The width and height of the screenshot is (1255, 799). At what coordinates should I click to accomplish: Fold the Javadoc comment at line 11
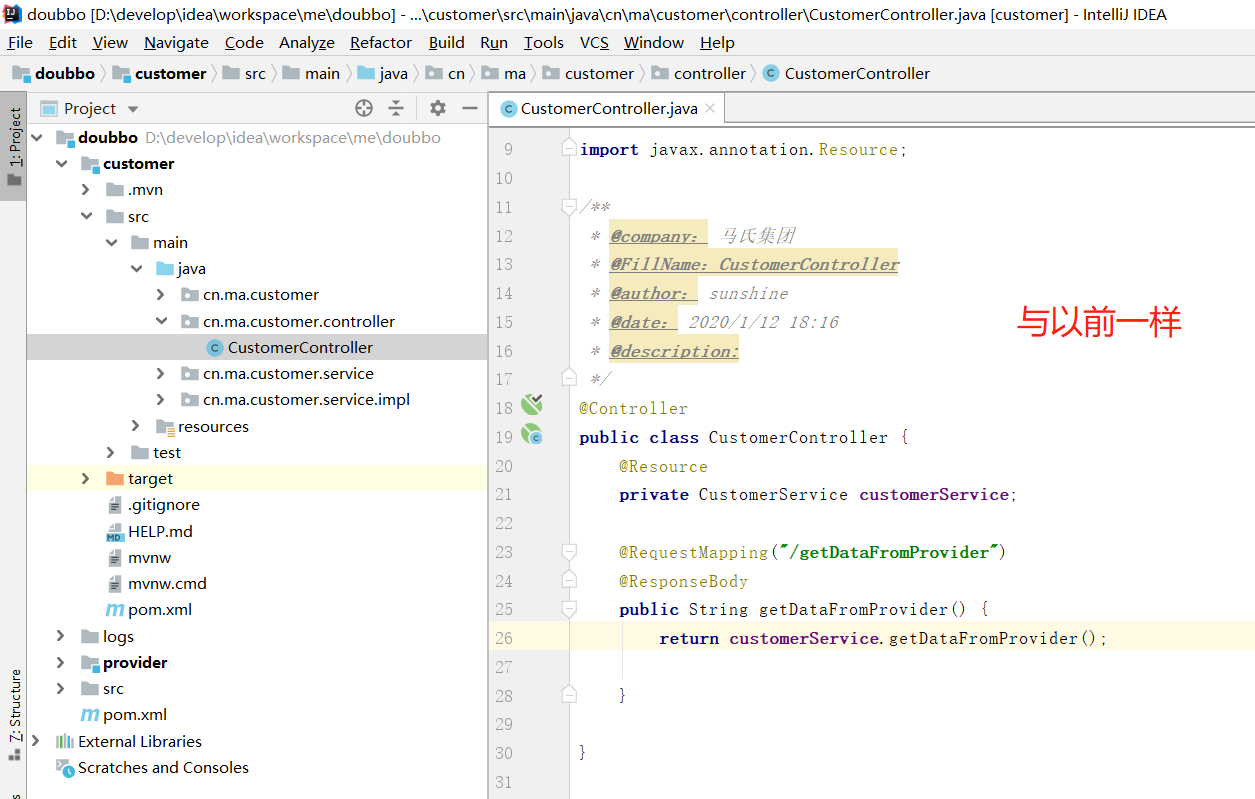click(x=569, y=207)
